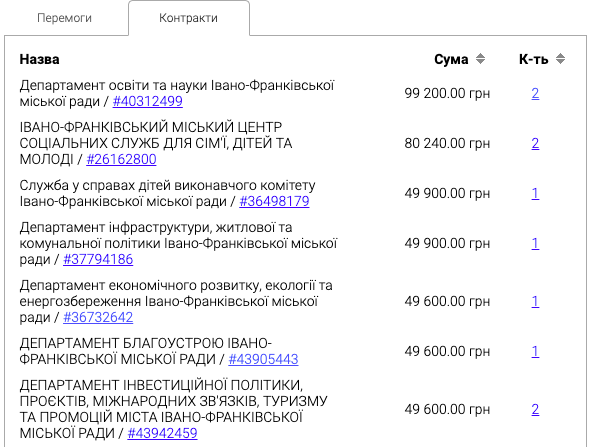The height and width of the screenshot is (447, 591).
Task: Open link #36498179
Action: pos(274,201)
